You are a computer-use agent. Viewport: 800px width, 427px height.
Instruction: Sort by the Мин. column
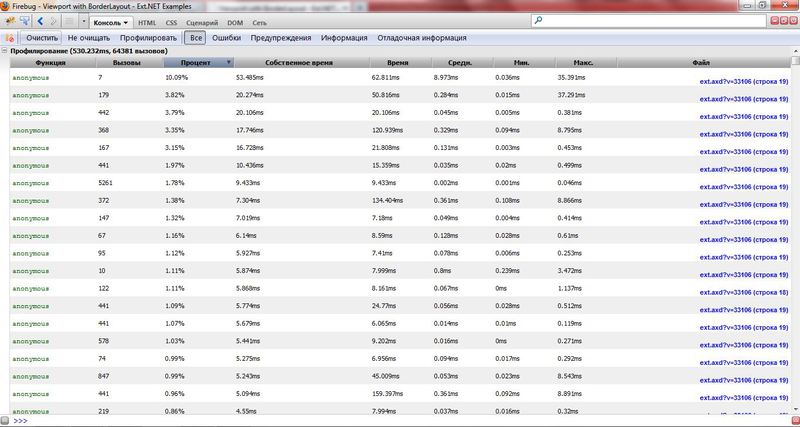[524, 63]
